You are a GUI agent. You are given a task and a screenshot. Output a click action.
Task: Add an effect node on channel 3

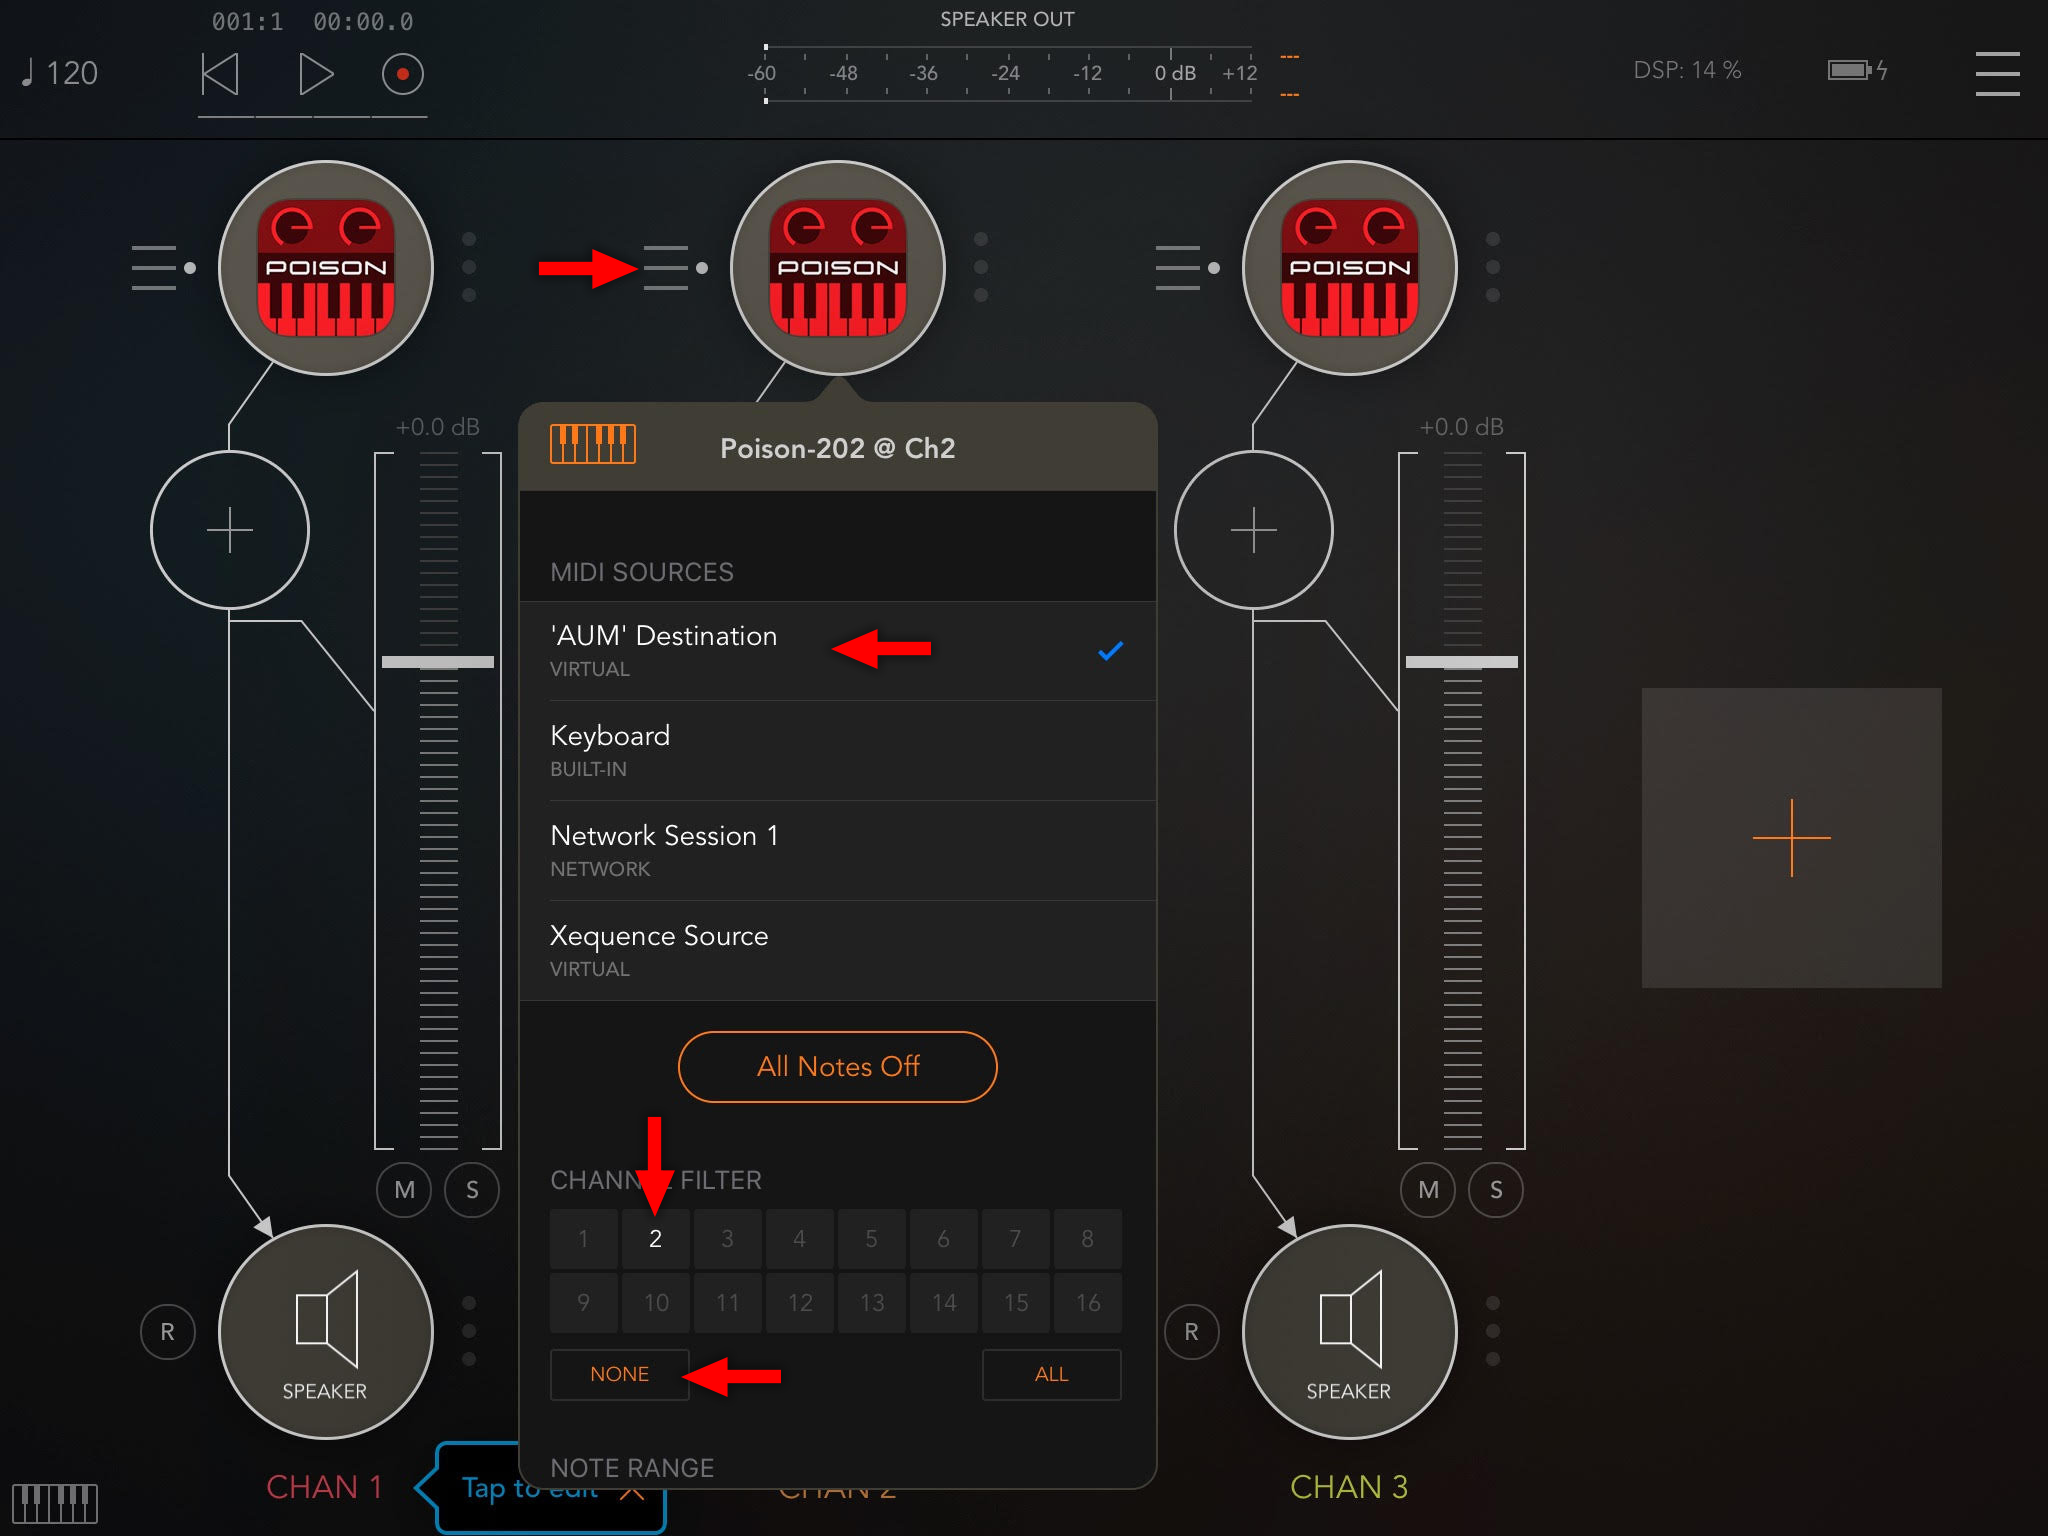(1254, 530)
